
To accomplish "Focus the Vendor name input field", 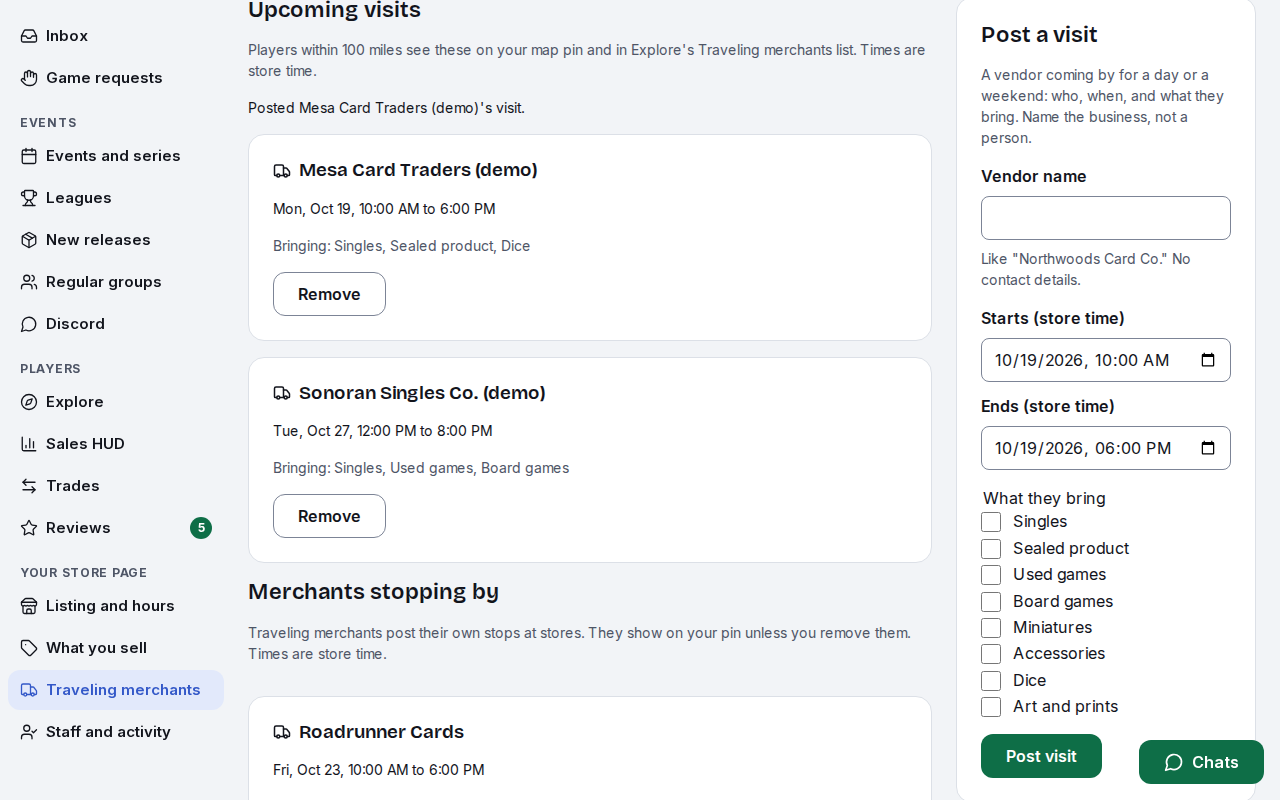I will (1106, 218).
